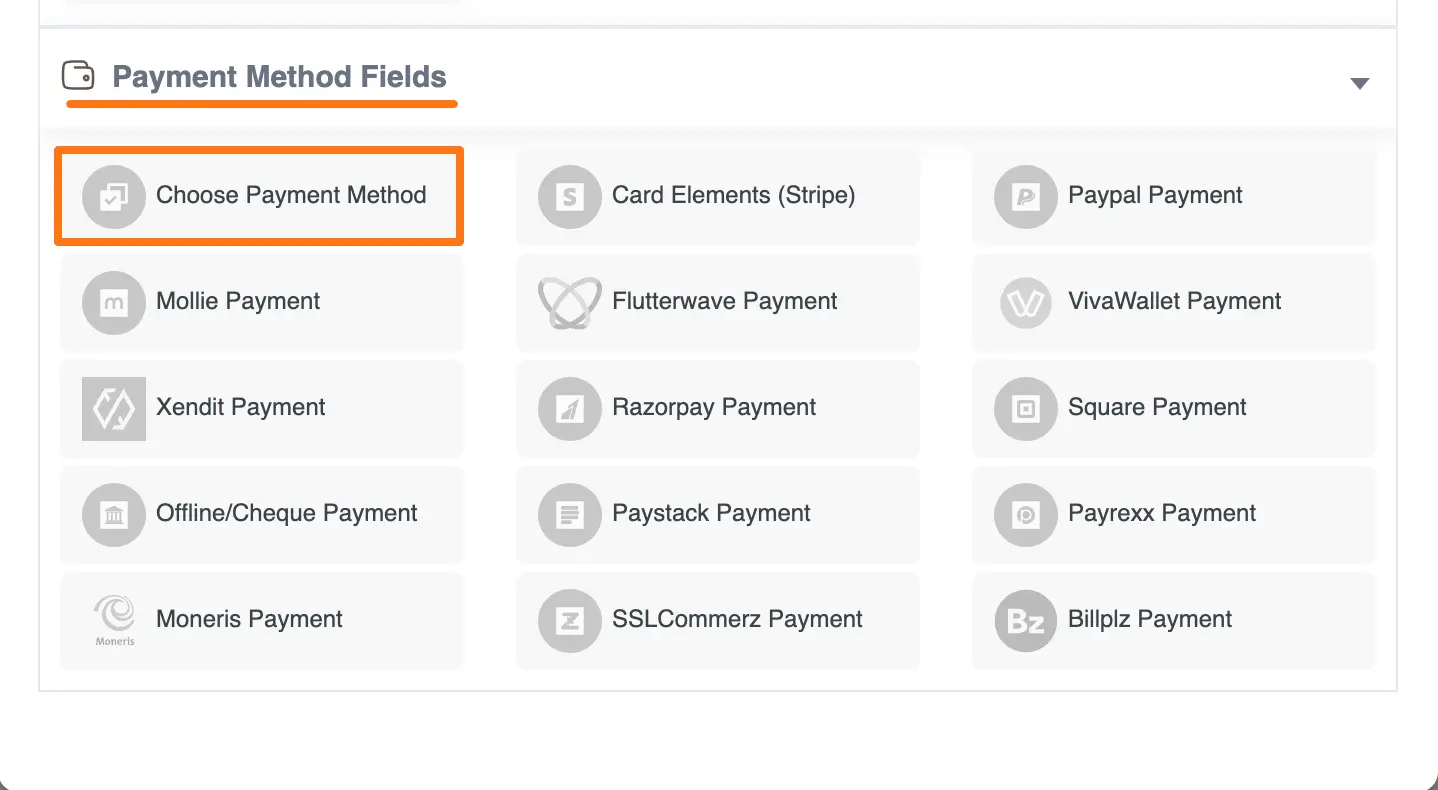The image size is (1438, 790).
Task: Select the Flutterwave butterfly icon
Action: tap(569, 302)
